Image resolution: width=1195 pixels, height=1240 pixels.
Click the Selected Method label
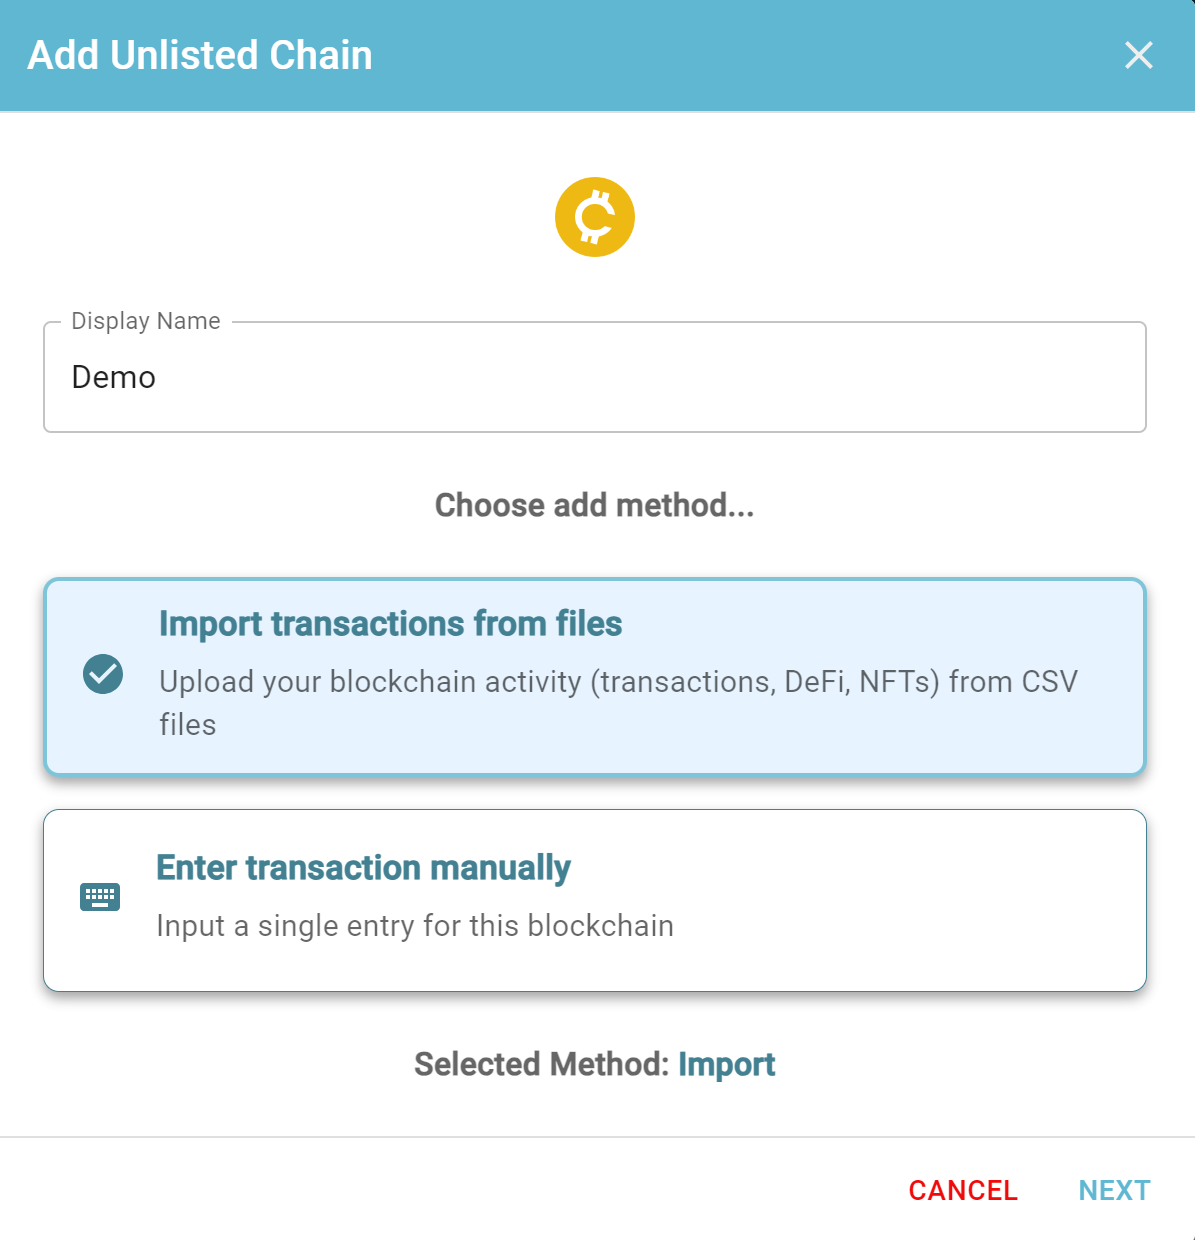point(542,1064)
